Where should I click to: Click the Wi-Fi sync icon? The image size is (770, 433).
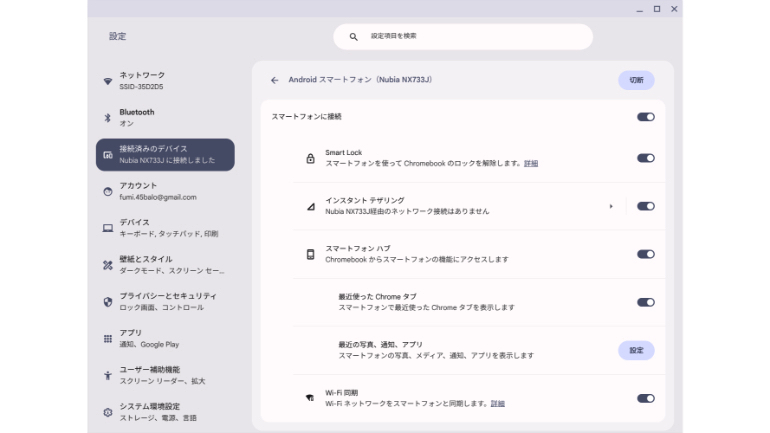click(x=310, y=398)
